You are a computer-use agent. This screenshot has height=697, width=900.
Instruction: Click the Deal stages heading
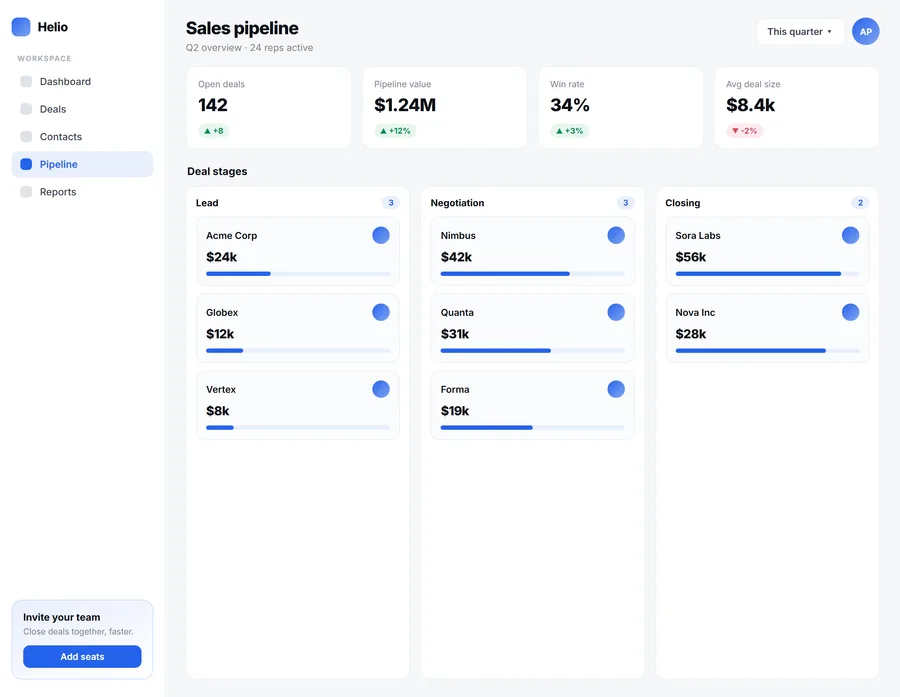pos(217,171)
